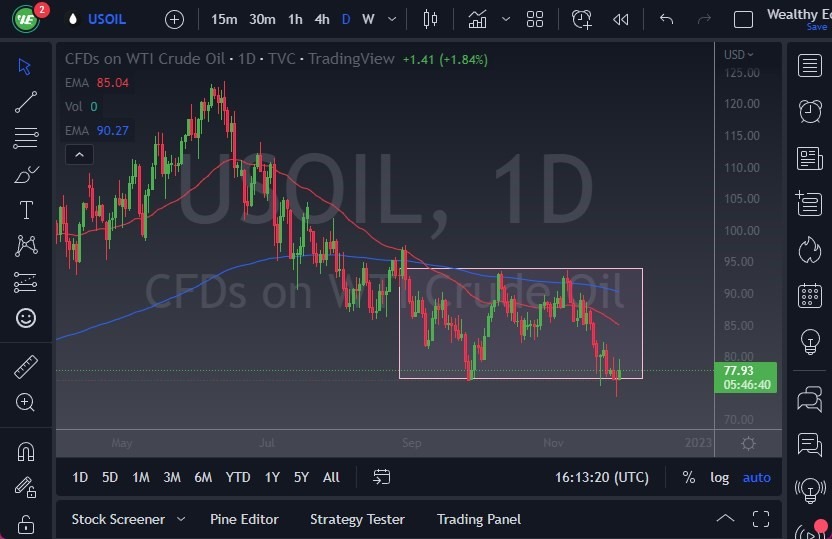This screenshot has height=539, width=832.
Task: Toggle log scale on price axis
Action: click(x=720, y=477)
